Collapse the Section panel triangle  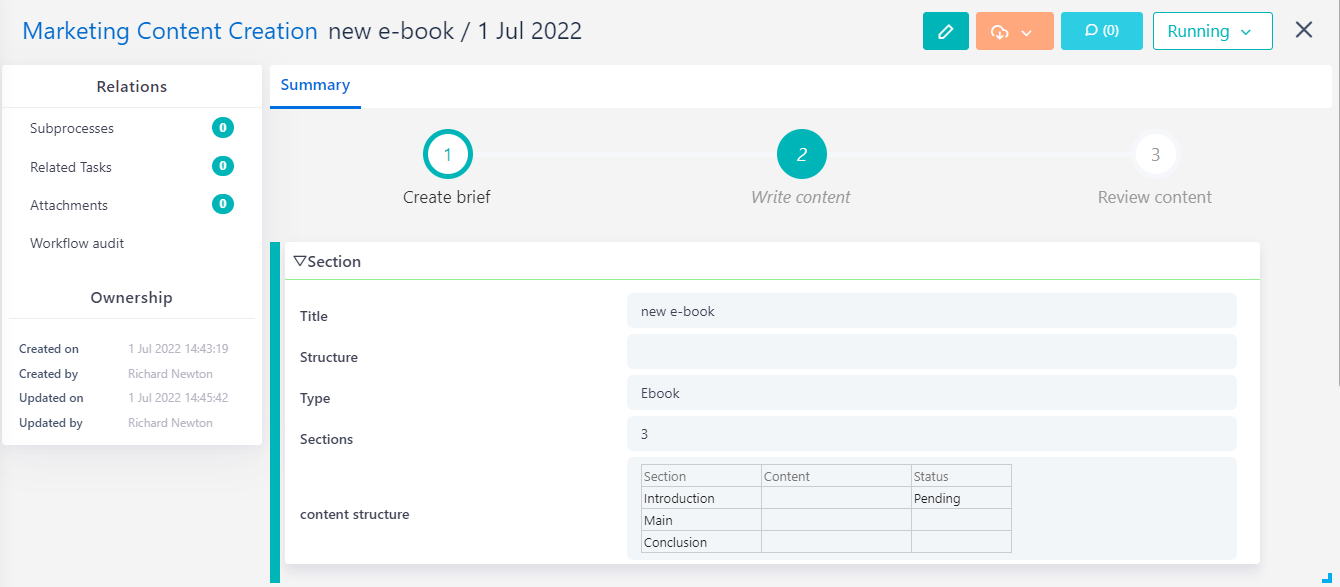click(299, 261)
